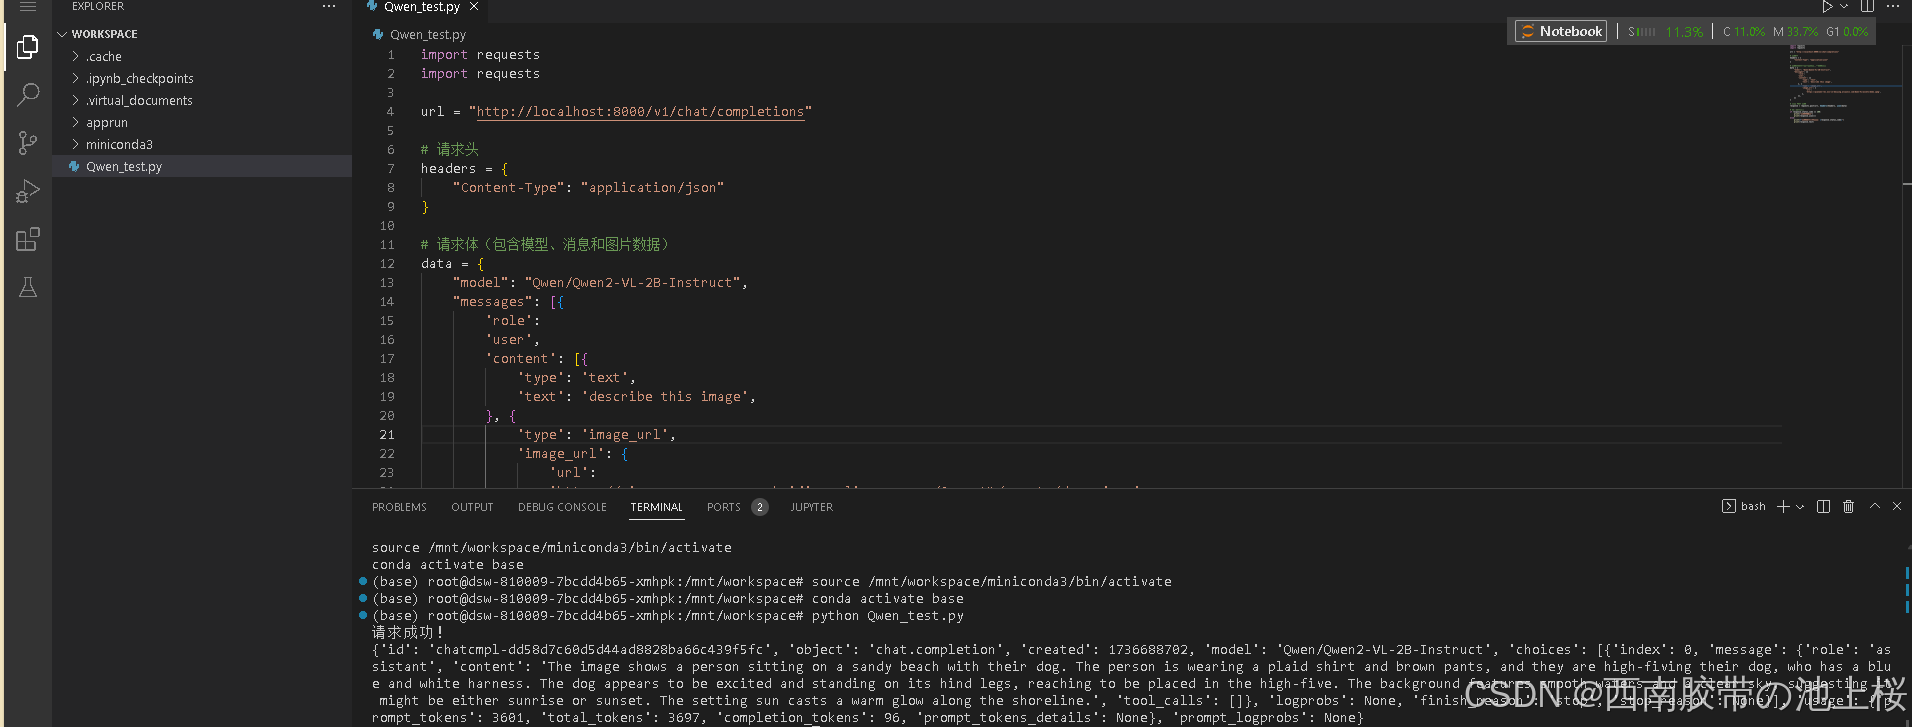Expand the miniconda3 folder
Screen dimensions: 1912x727
[x=202, y=145]
